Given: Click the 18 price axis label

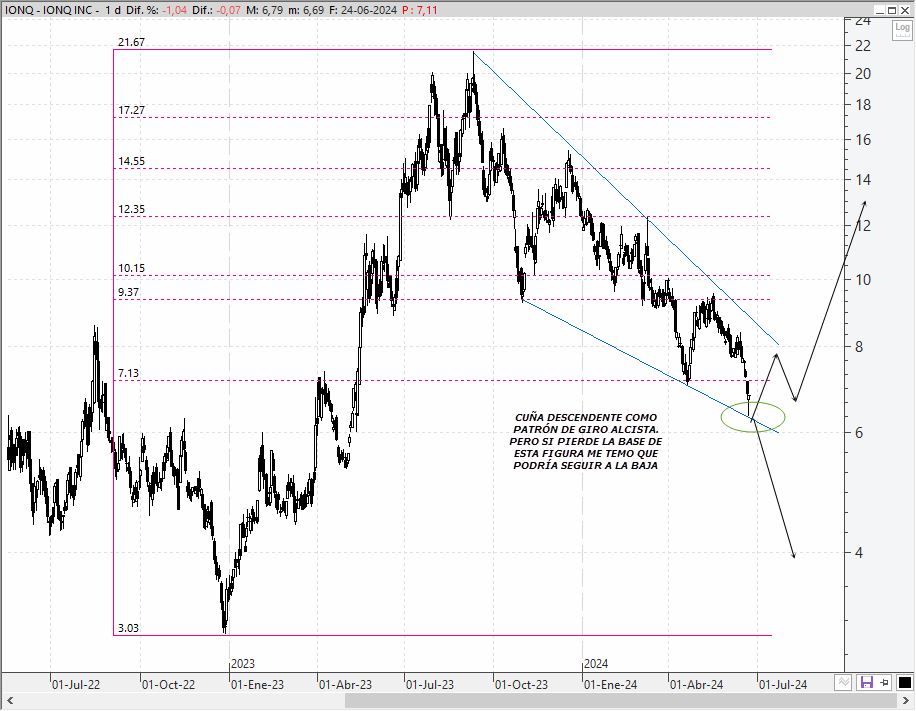Looking at the screenshot, I should point(862,105).
